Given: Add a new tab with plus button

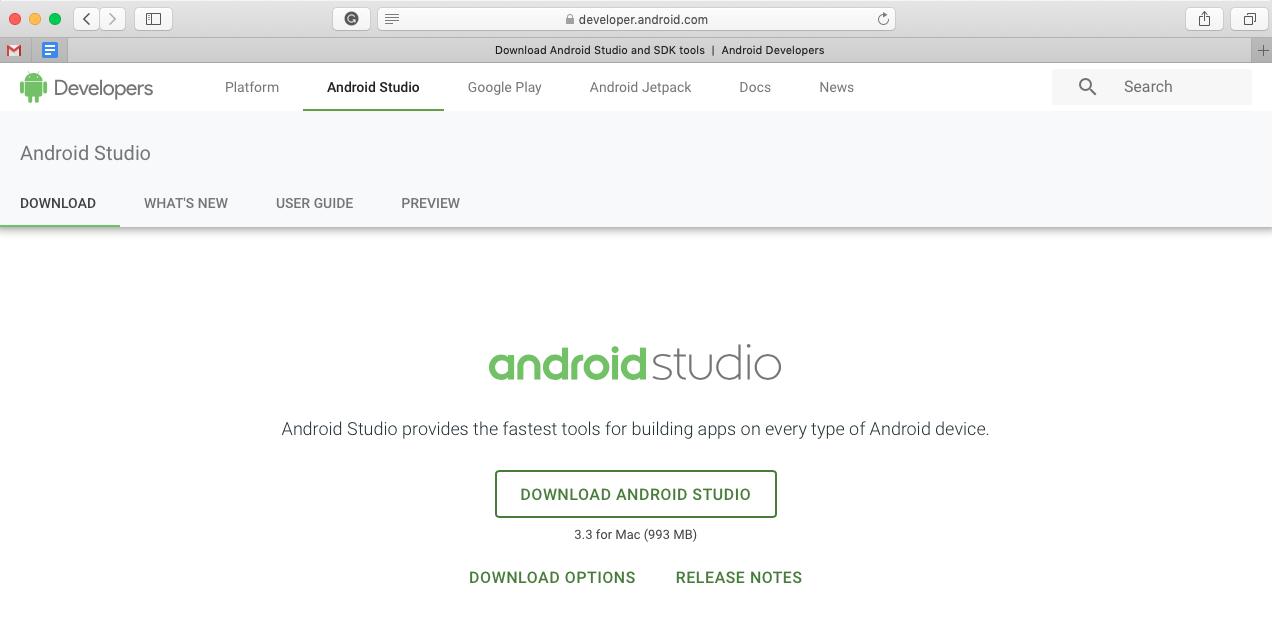Looking at the screenshot, I should [1263, 50].
